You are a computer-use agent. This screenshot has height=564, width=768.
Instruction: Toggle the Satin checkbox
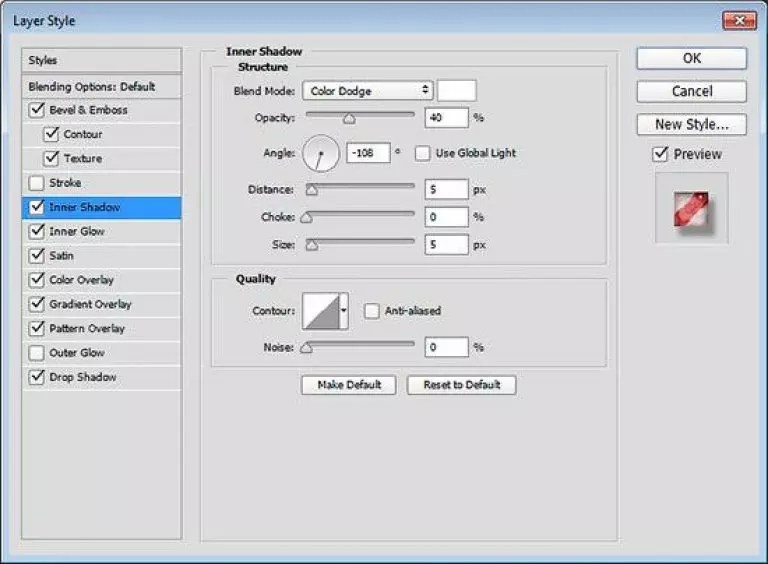click(37, 256)
